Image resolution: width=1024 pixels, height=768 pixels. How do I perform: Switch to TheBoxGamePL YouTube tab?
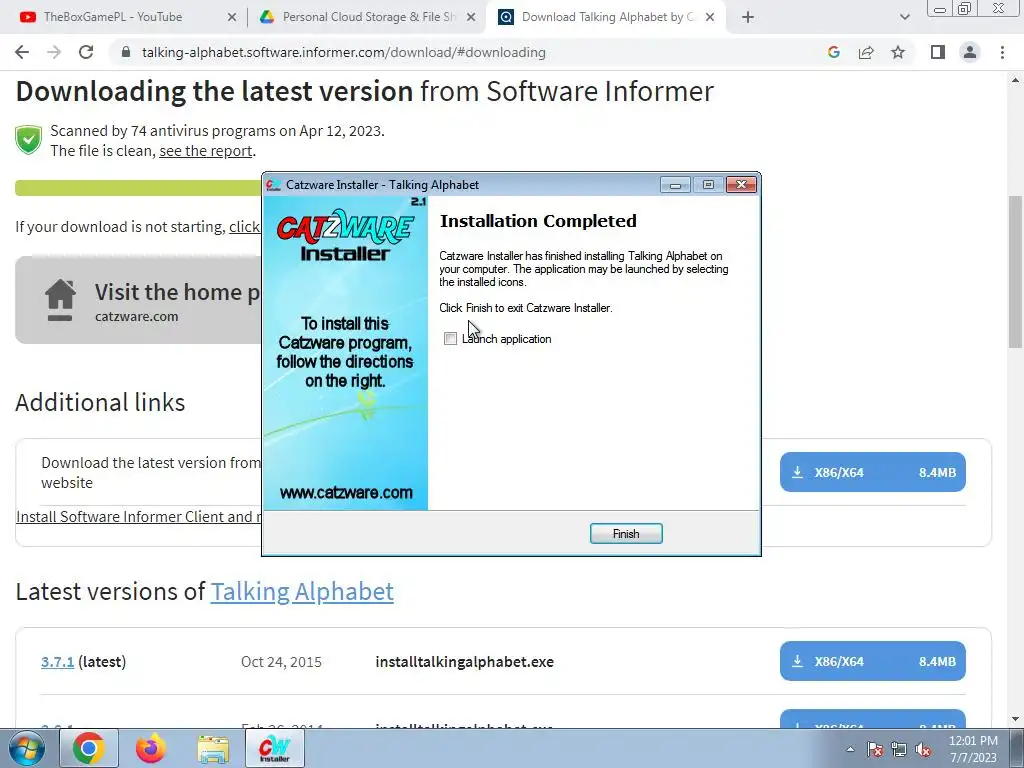point(112,17)
